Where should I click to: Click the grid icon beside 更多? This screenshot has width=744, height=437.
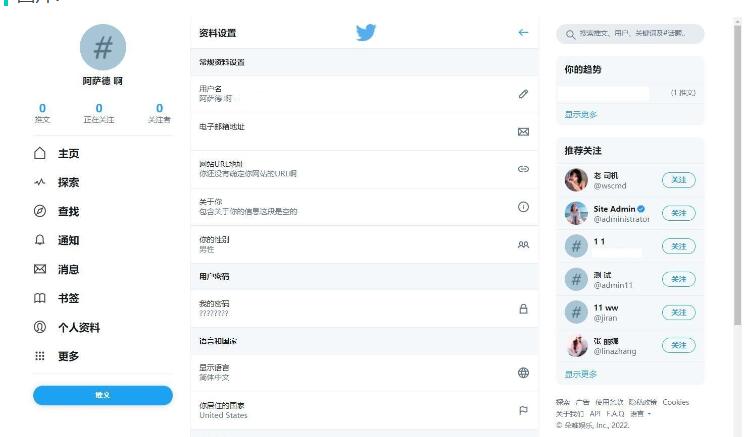click(40, 356)
